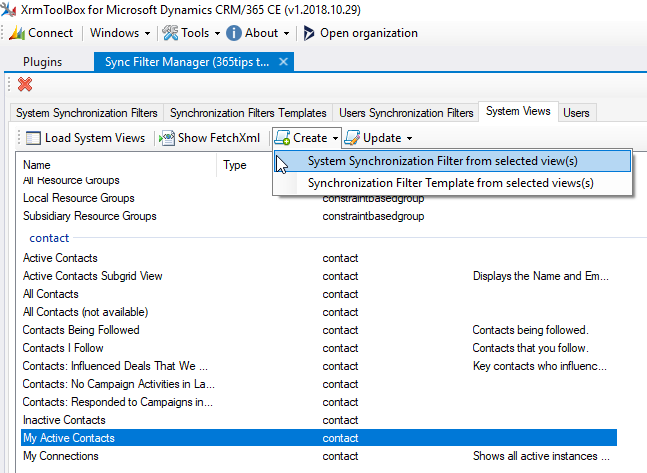The image size is (647, 473).
Task: Select the Contacts I Follow view
Action: [x=63, y=348]
